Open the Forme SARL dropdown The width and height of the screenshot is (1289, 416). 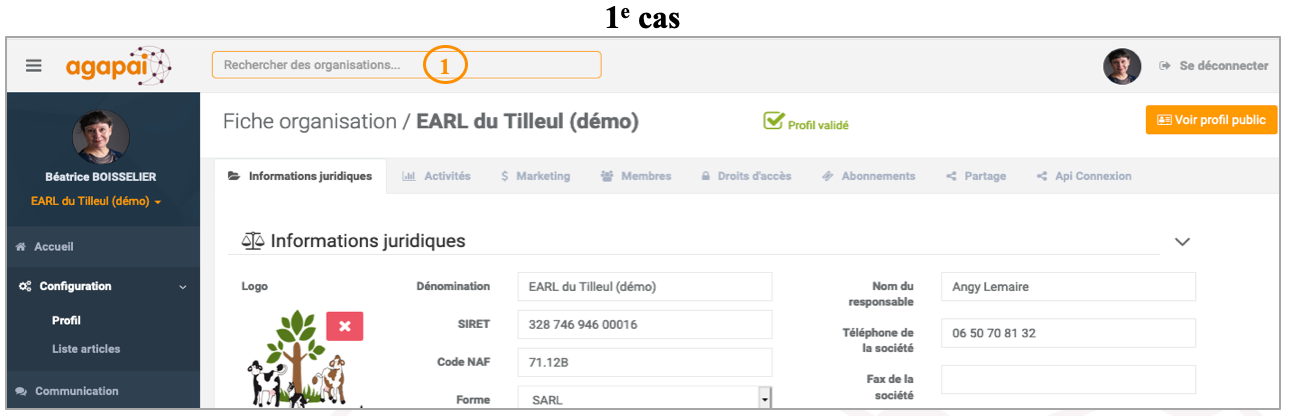[765, 400]
